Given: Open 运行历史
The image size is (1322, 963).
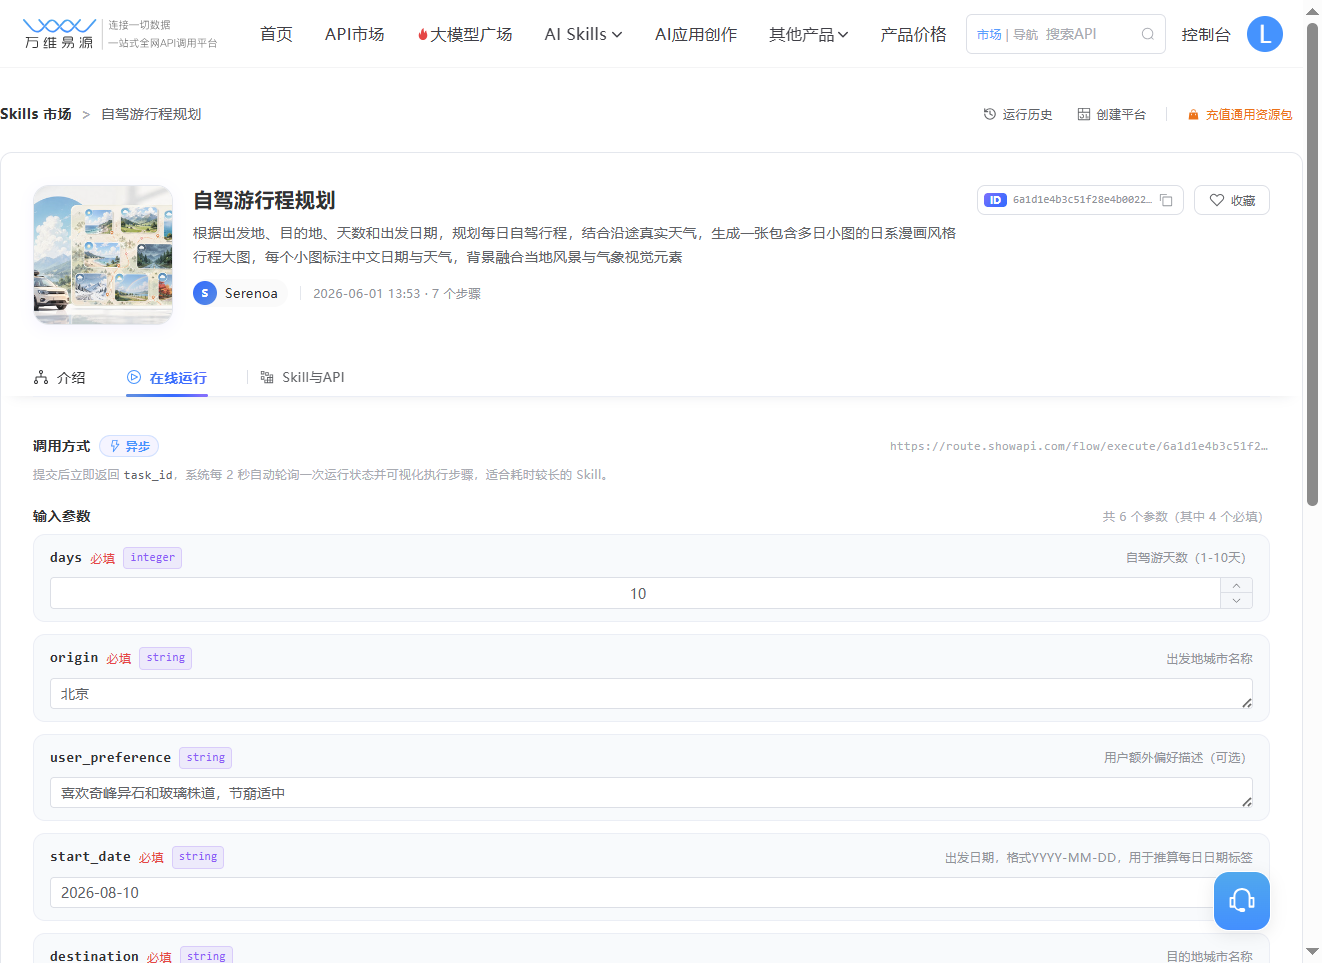Looking at the screenshot, I should tap(1018, 114).
